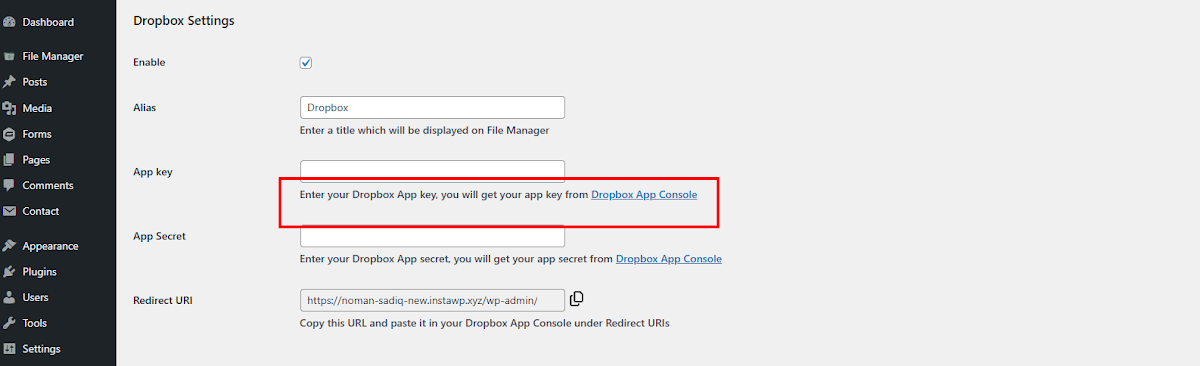Screen dimensions: 1200x366
Task: Click the Settings sliders icon
Action: pos(9,349)
